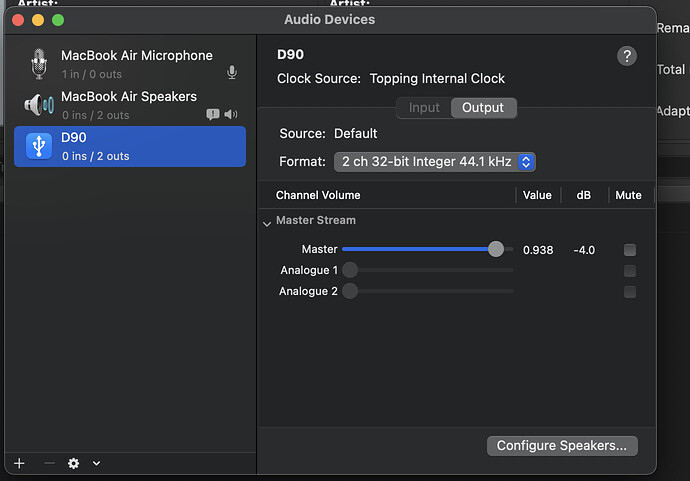Select the 'D90' row in device list
Image resolution: width=690 pixels, height=481 pixels.
pos(130,147)
